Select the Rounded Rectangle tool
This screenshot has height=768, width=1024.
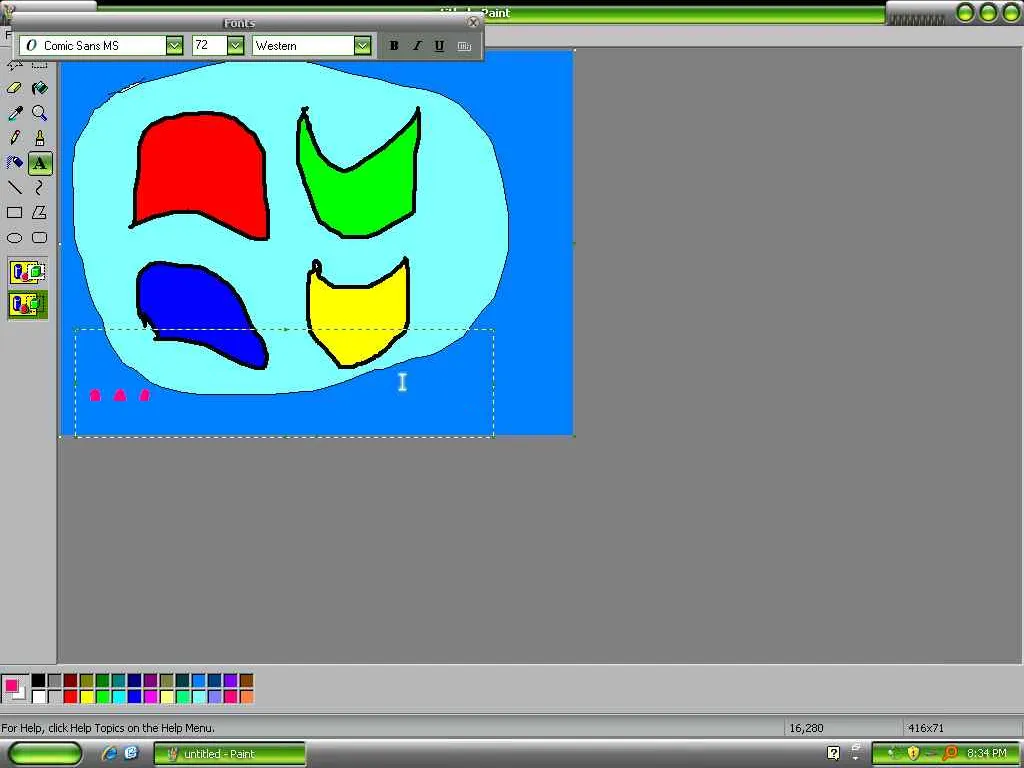pyautogui.click(x=40, y=238)
